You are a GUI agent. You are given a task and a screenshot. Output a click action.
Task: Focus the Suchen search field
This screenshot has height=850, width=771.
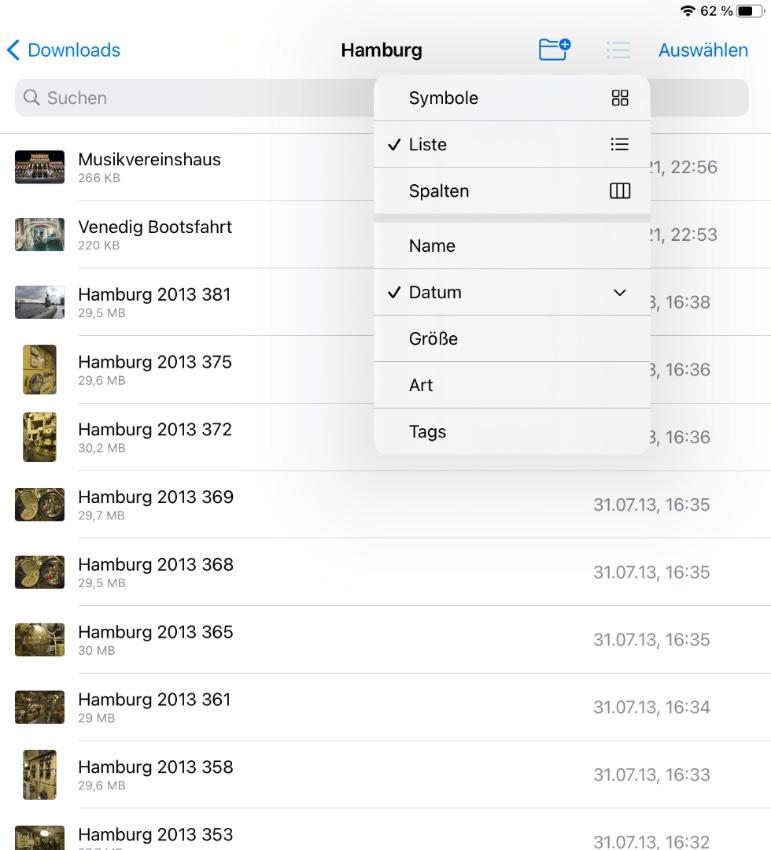(x=200, y=98)
